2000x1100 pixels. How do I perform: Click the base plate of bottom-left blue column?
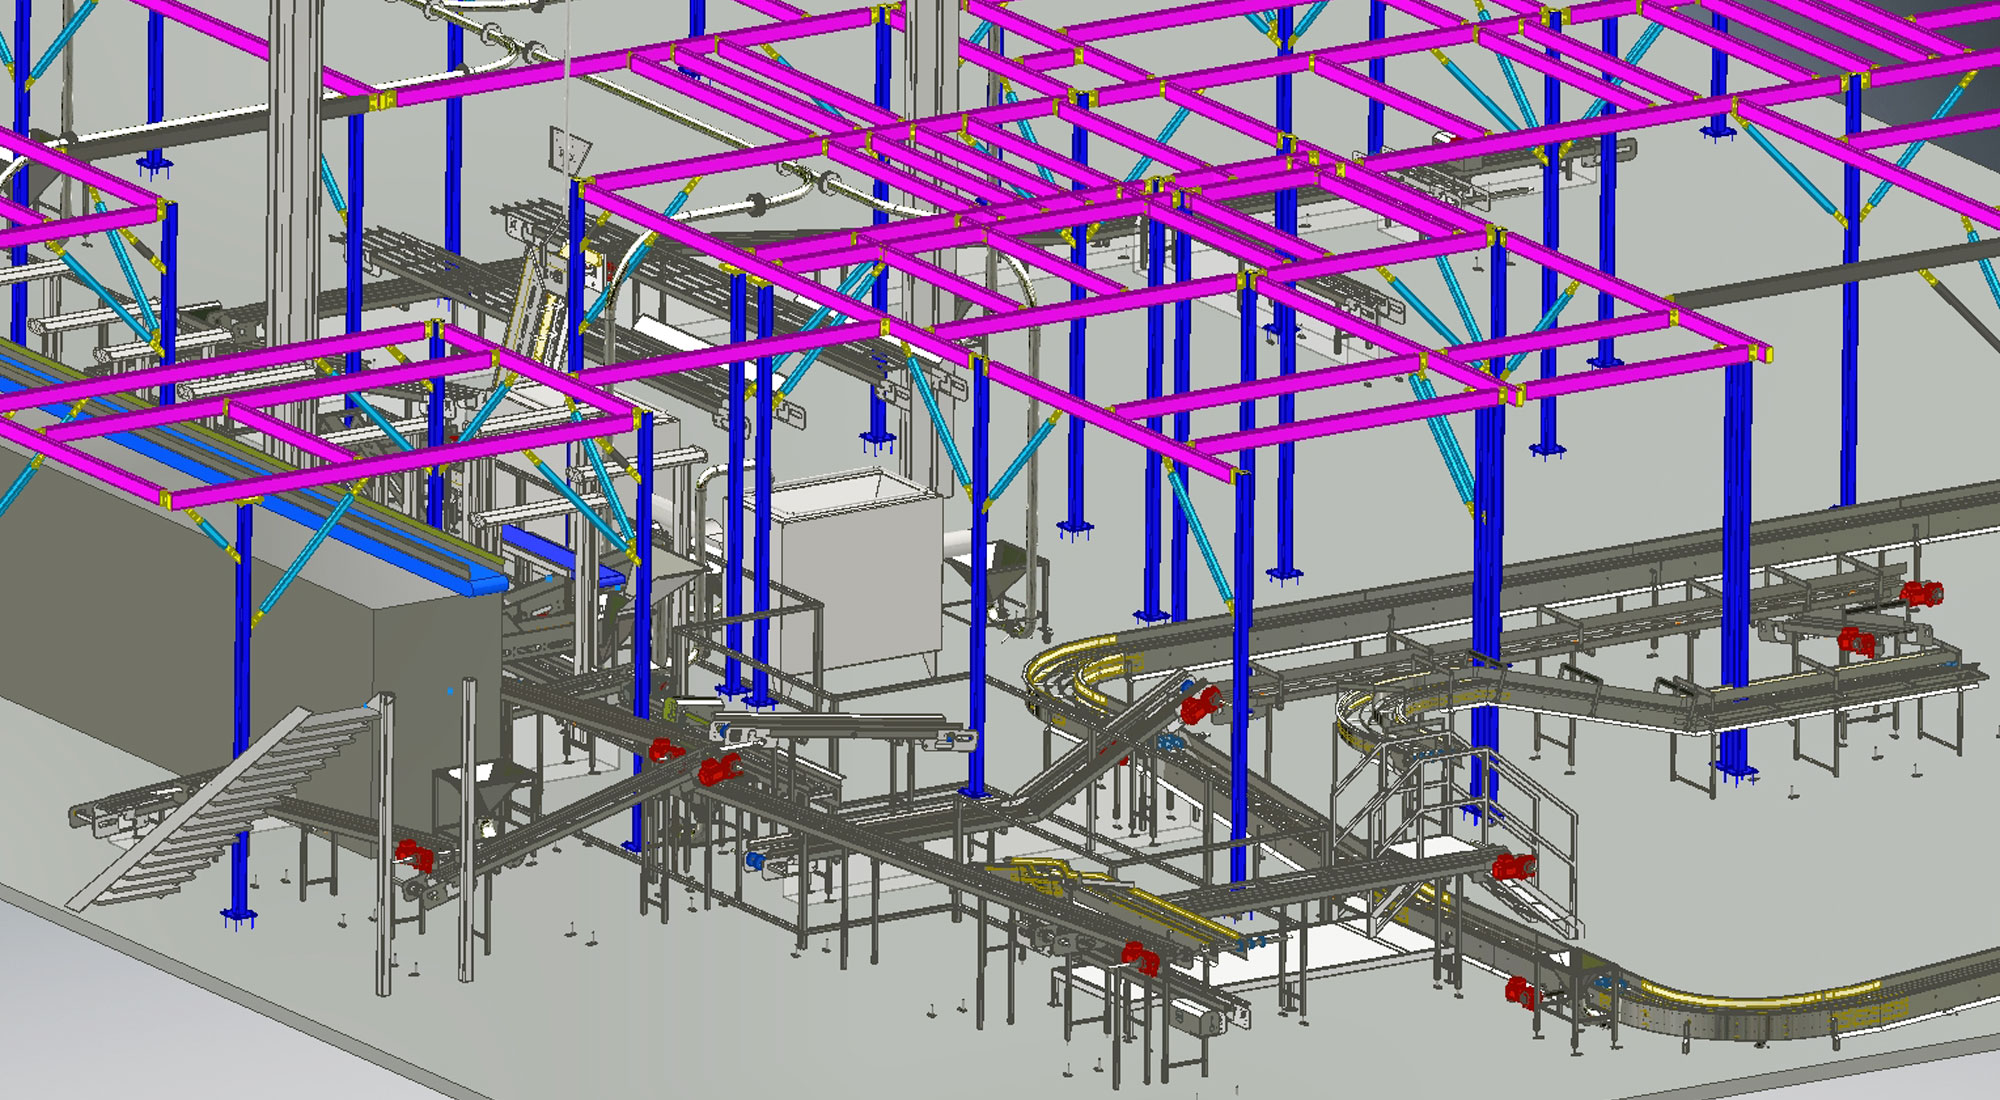pos(238,916)
